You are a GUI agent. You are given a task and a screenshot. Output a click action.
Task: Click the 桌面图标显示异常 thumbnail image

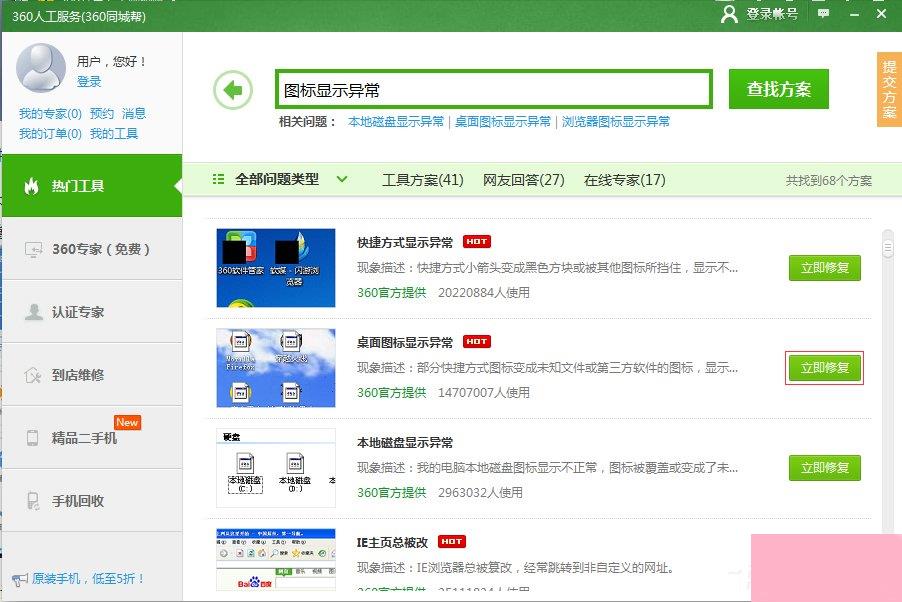click(276, 368)
